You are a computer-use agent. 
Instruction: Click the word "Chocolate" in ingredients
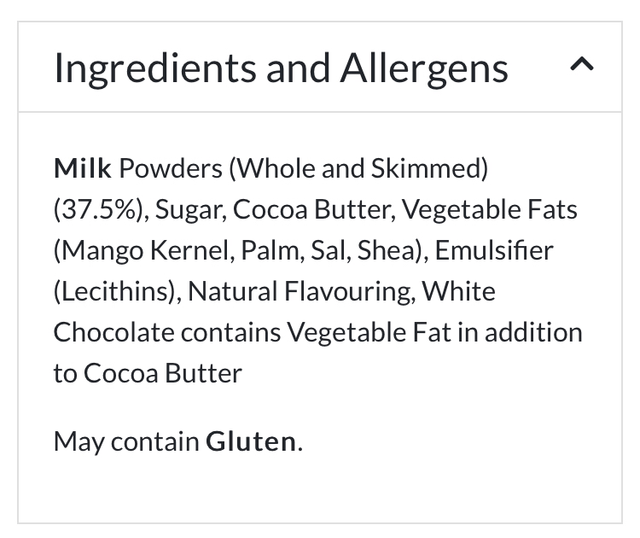pos(112,332)
